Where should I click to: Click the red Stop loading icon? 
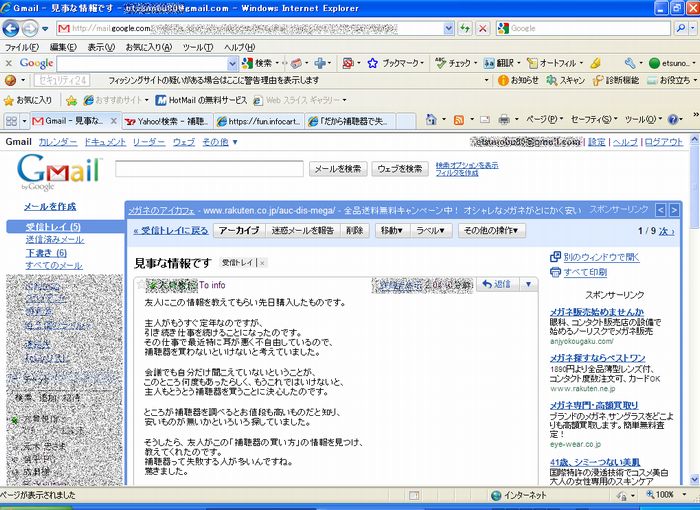(483, 29)
